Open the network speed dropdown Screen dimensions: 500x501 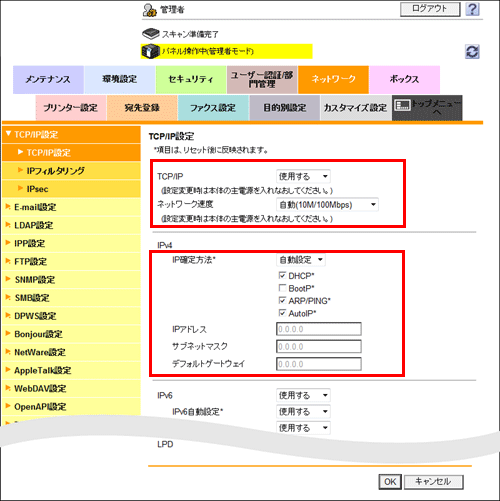click(x=327, y=205)
